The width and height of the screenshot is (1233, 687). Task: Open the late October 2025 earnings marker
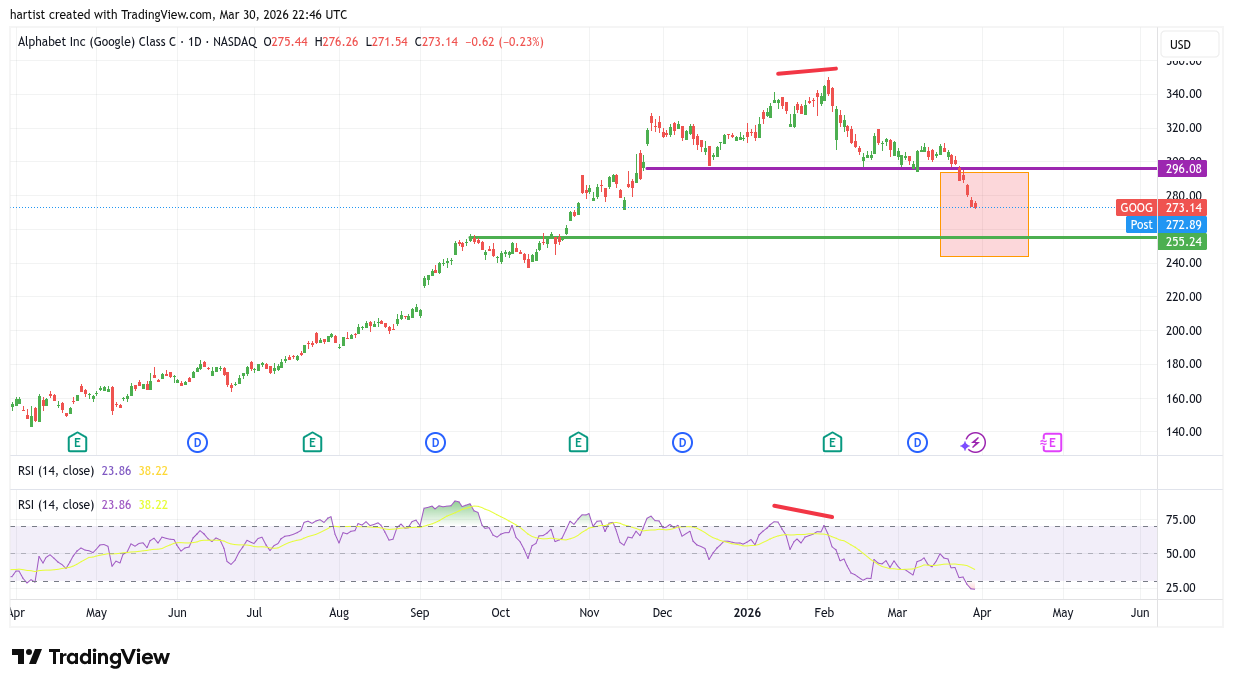pos(577,442)
